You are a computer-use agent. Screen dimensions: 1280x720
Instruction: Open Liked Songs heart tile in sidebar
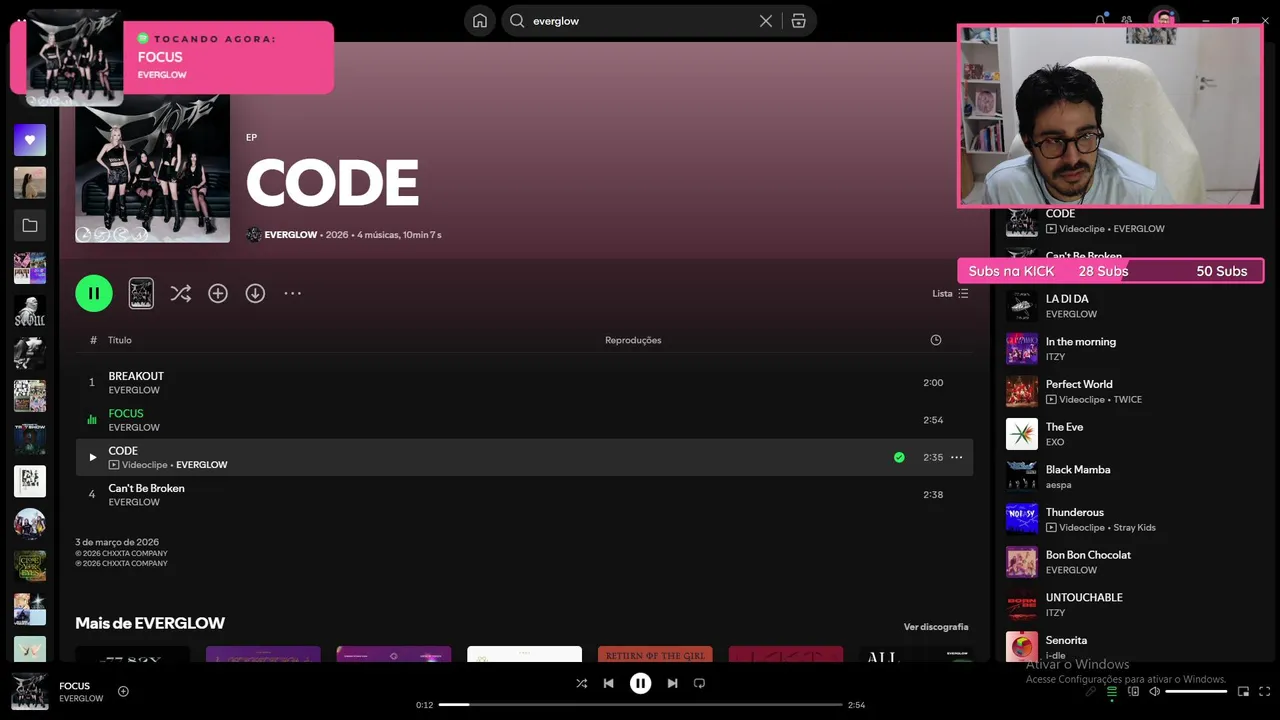[x=30, y=140]
